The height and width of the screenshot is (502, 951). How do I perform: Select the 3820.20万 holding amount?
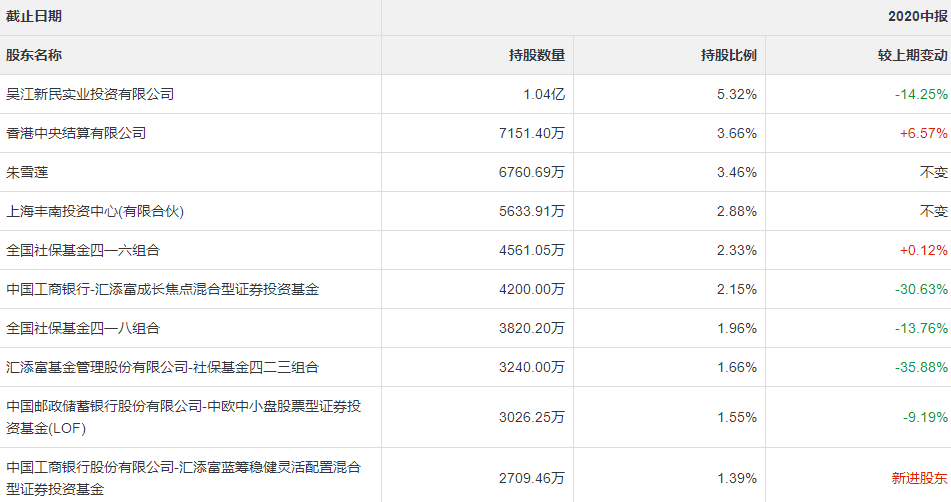[x=532, y=328]
